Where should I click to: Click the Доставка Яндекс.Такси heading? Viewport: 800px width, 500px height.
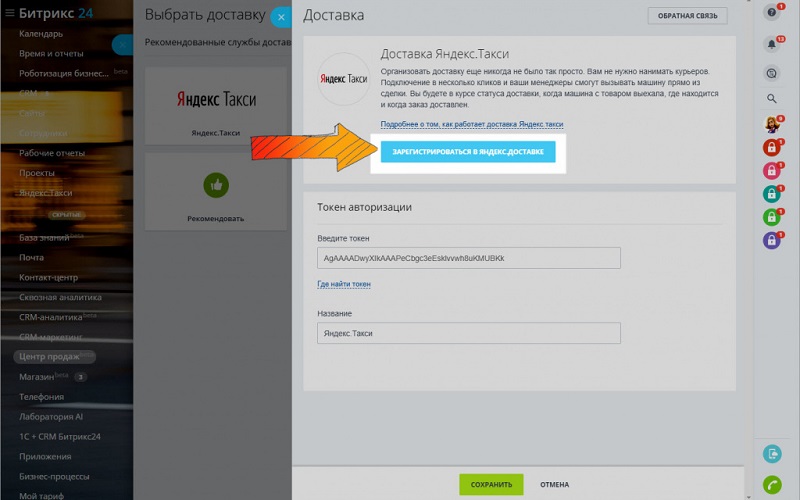point(444,54)
